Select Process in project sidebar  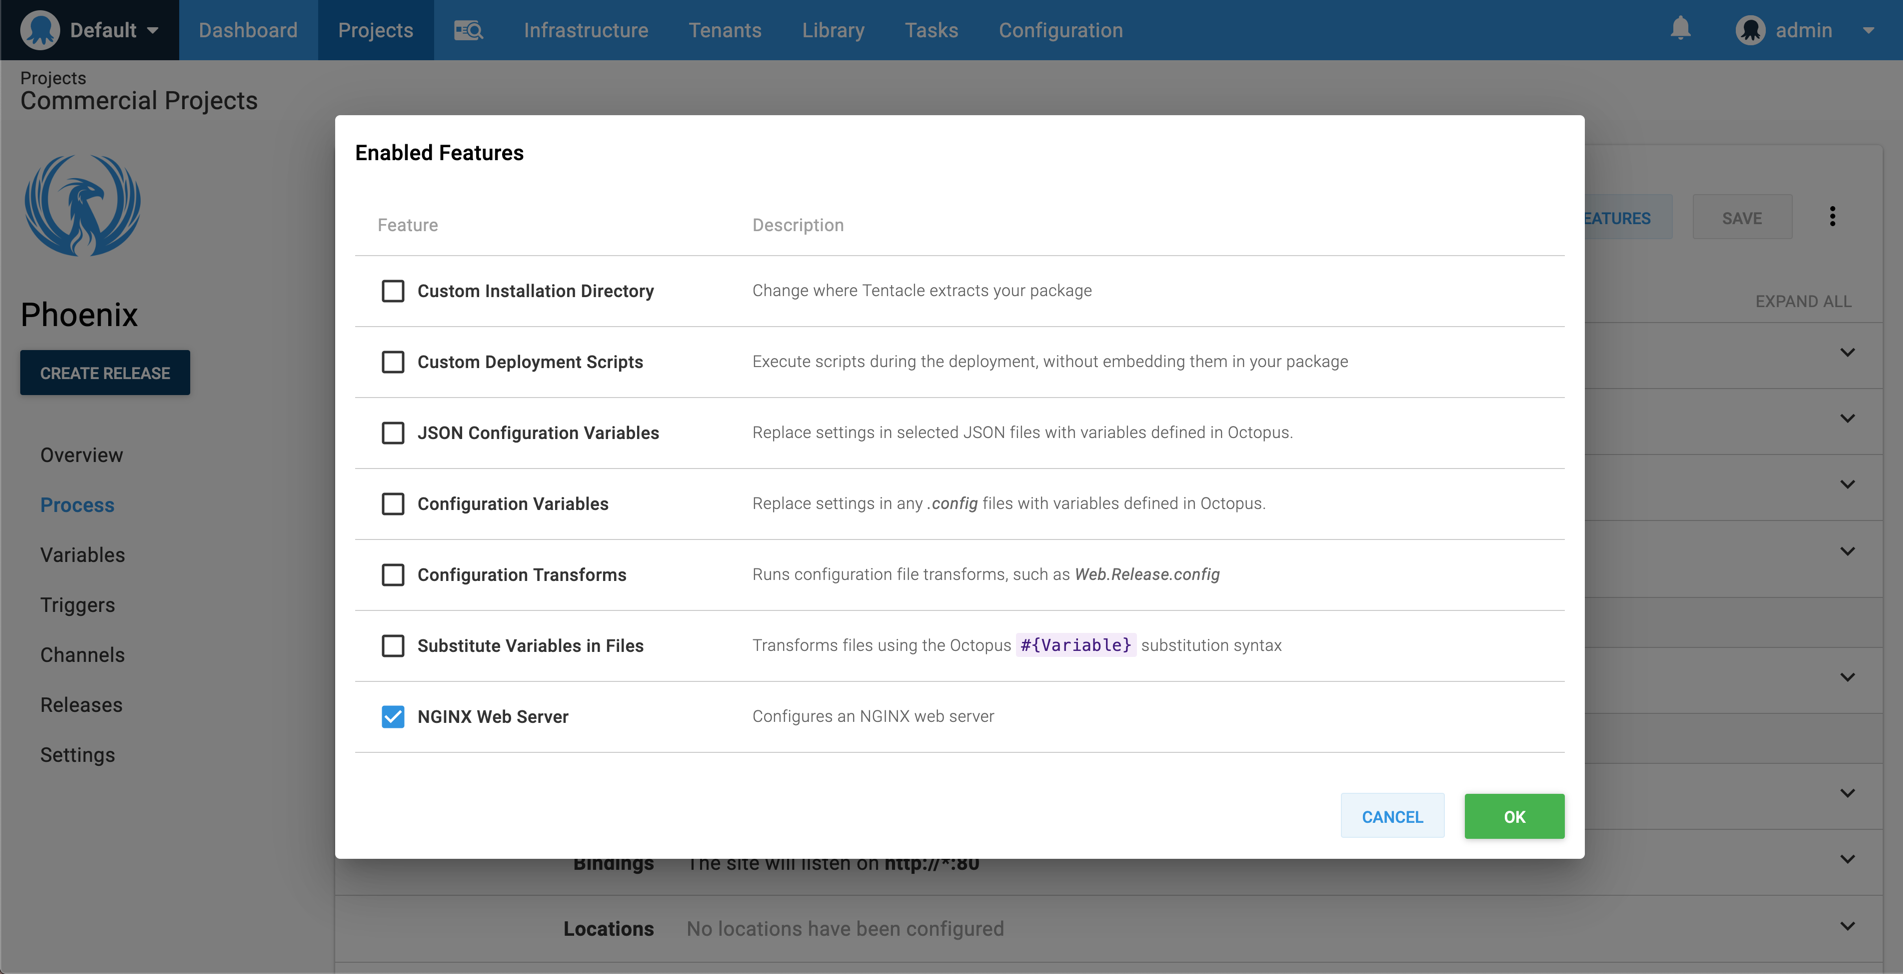[x=77, y=505]
